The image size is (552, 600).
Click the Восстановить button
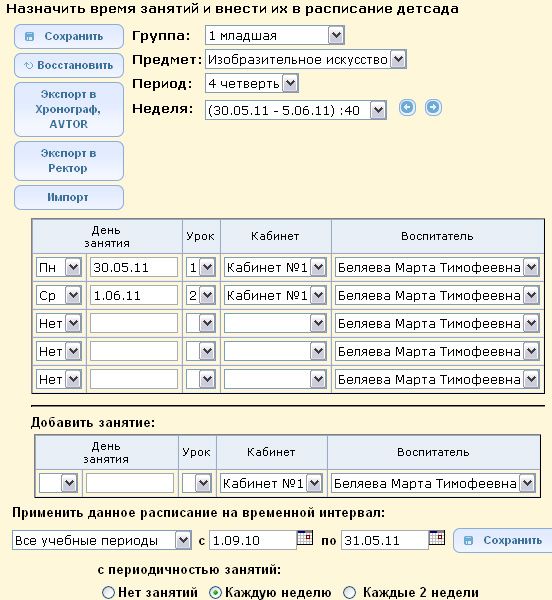point(69,65)
